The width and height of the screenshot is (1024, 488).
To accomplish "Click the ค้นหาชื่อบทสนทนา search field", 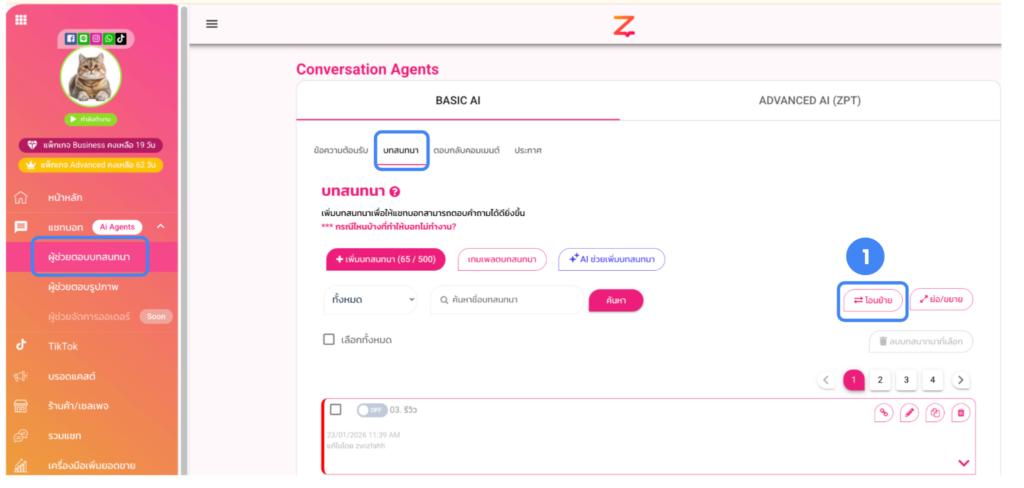I will pos(508,299).
